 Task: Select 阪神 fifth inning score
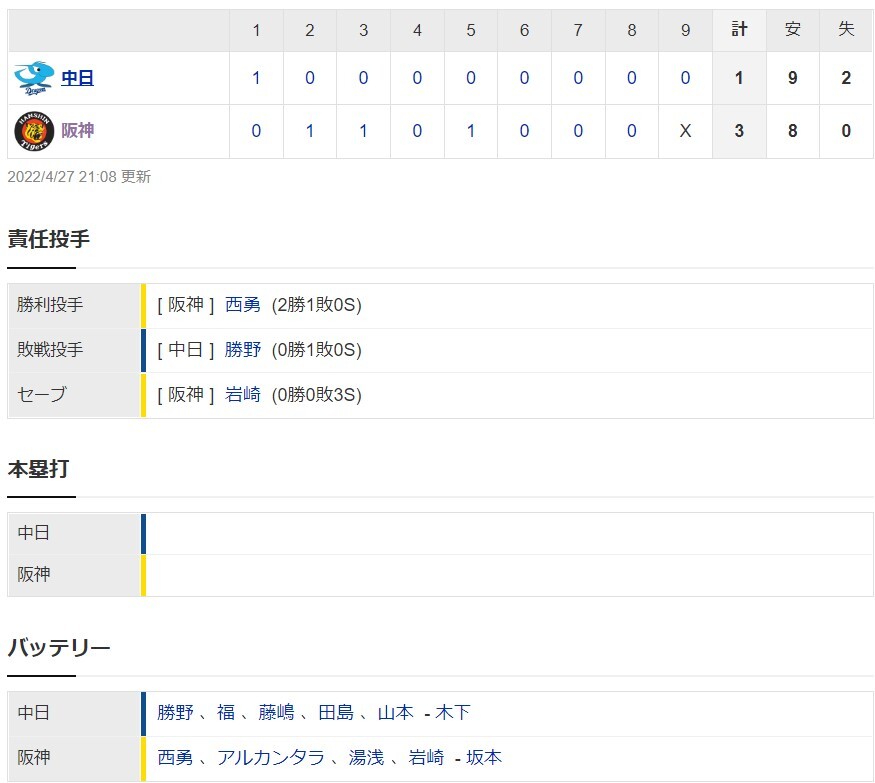471,131
